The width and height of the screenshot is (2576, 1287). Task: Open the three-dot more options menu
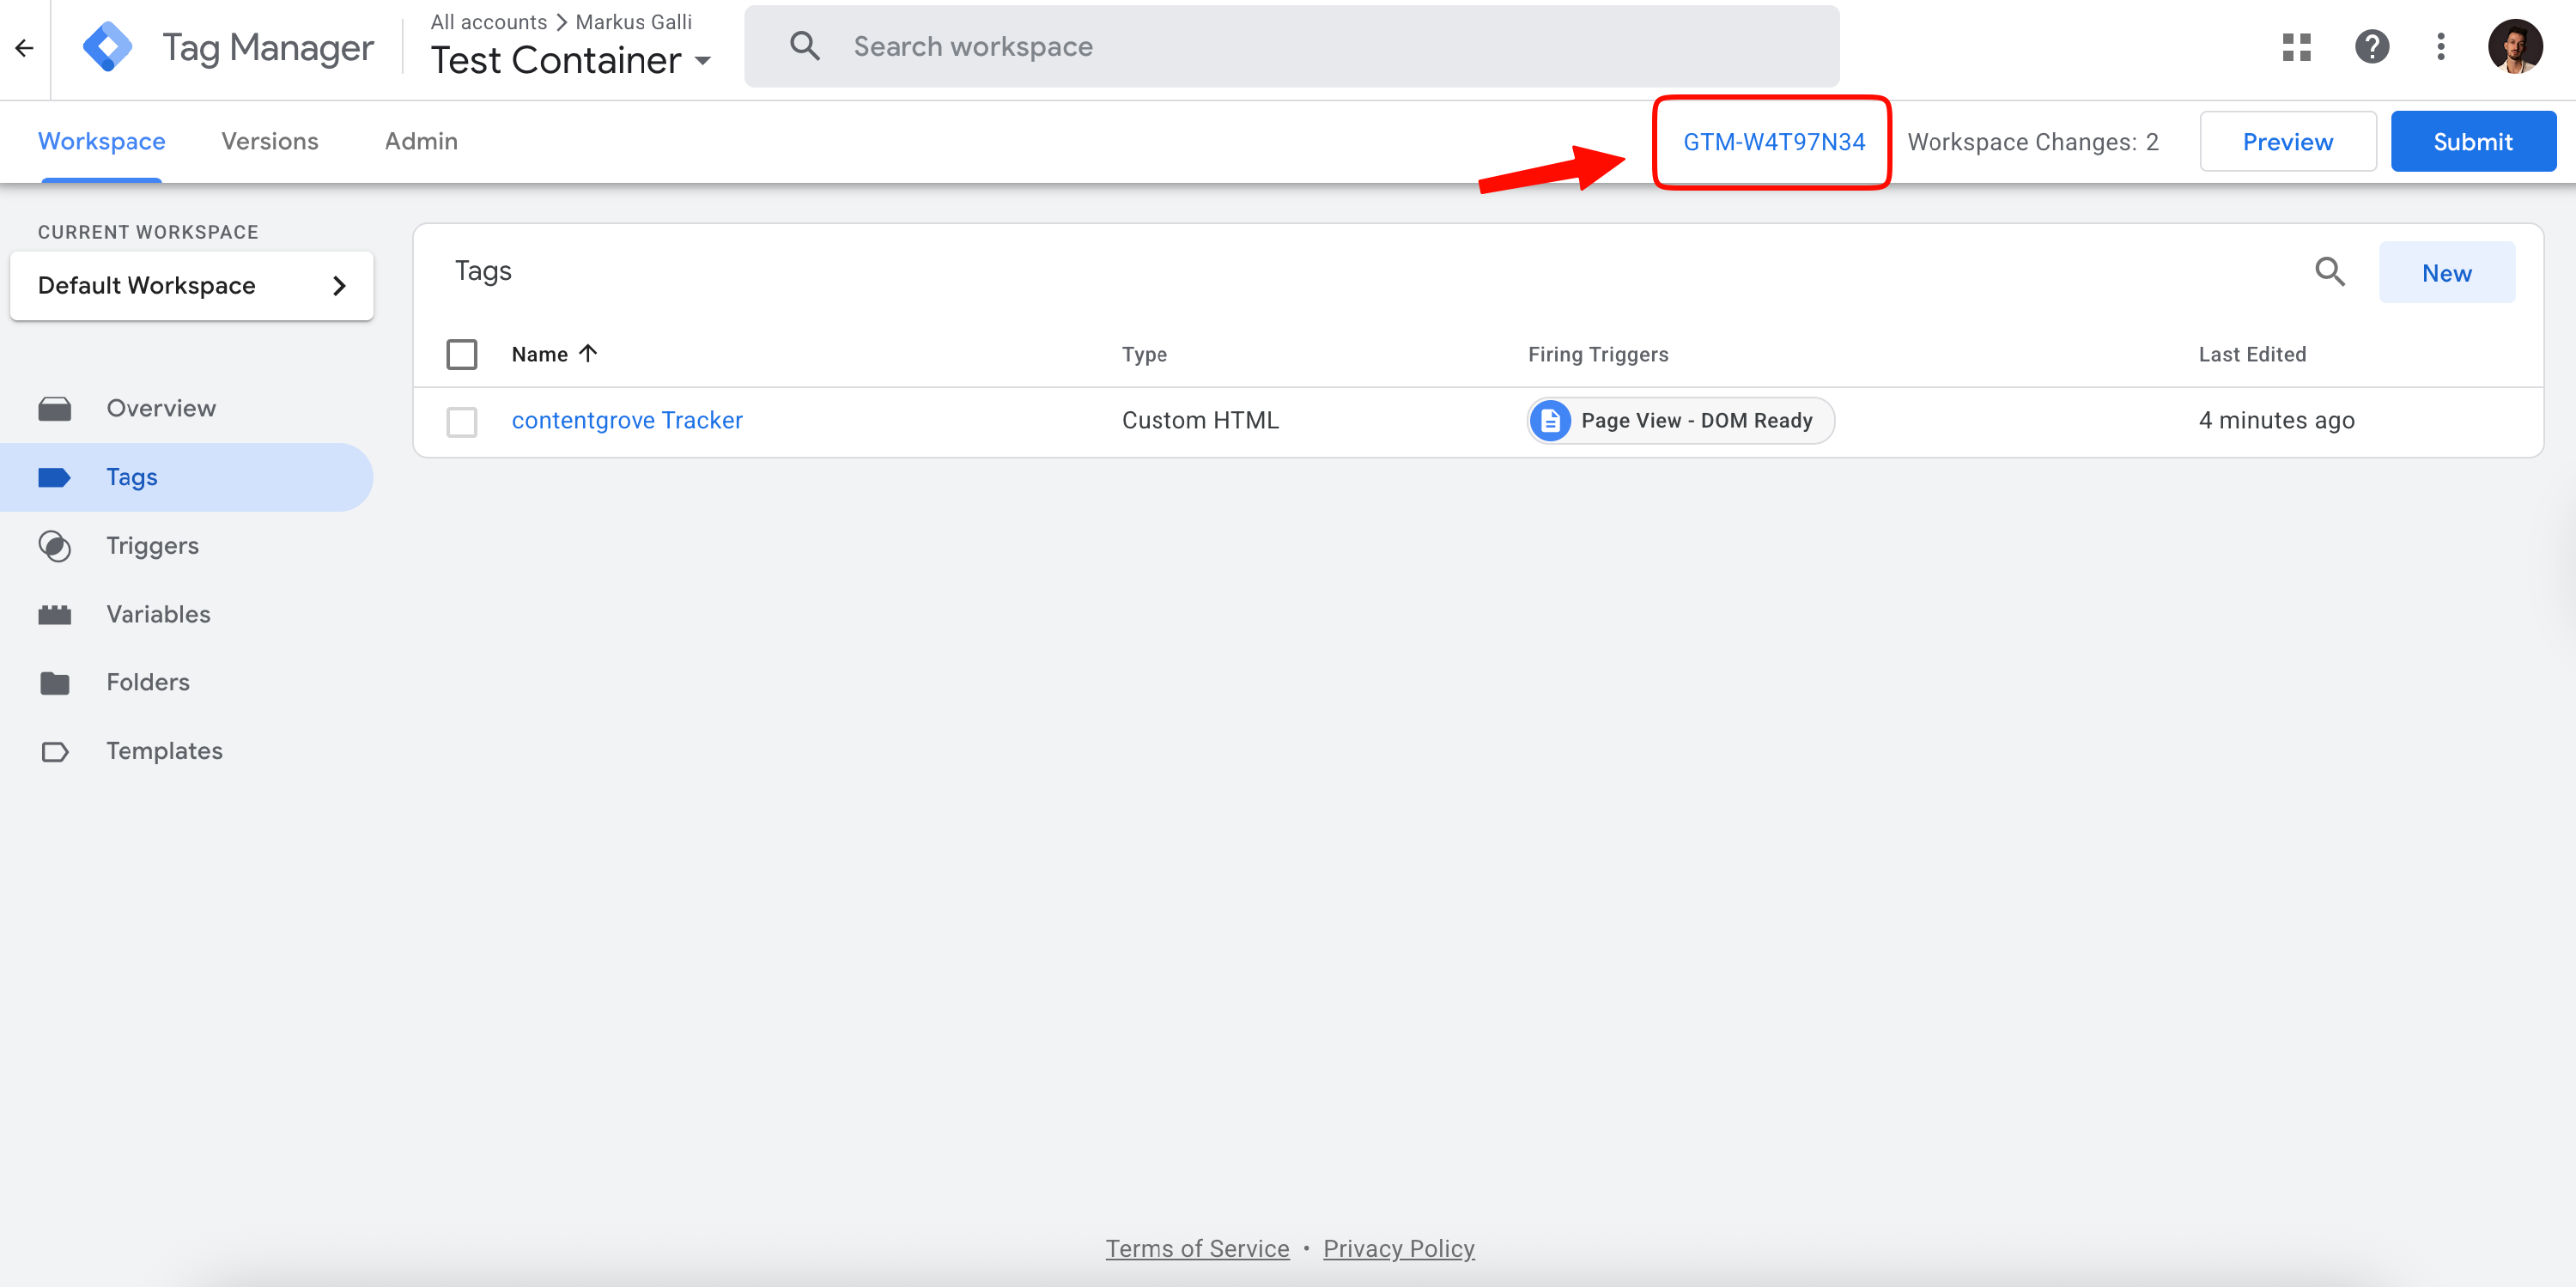2440,47
